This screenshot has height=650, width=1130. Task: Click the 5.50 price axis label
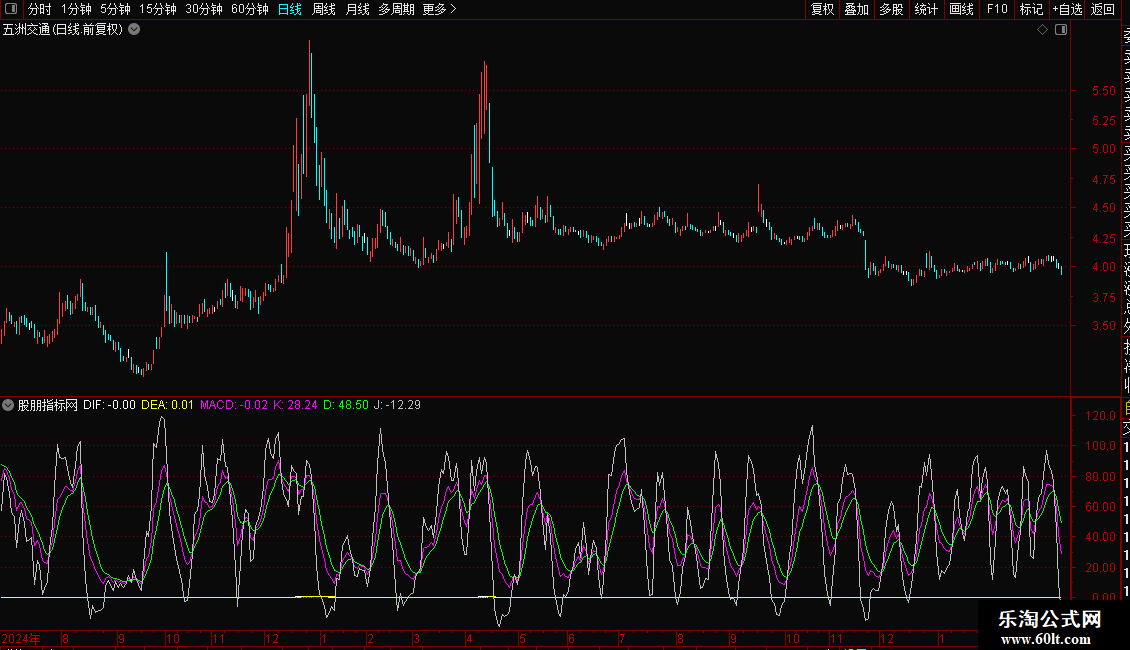point(1103,91)
